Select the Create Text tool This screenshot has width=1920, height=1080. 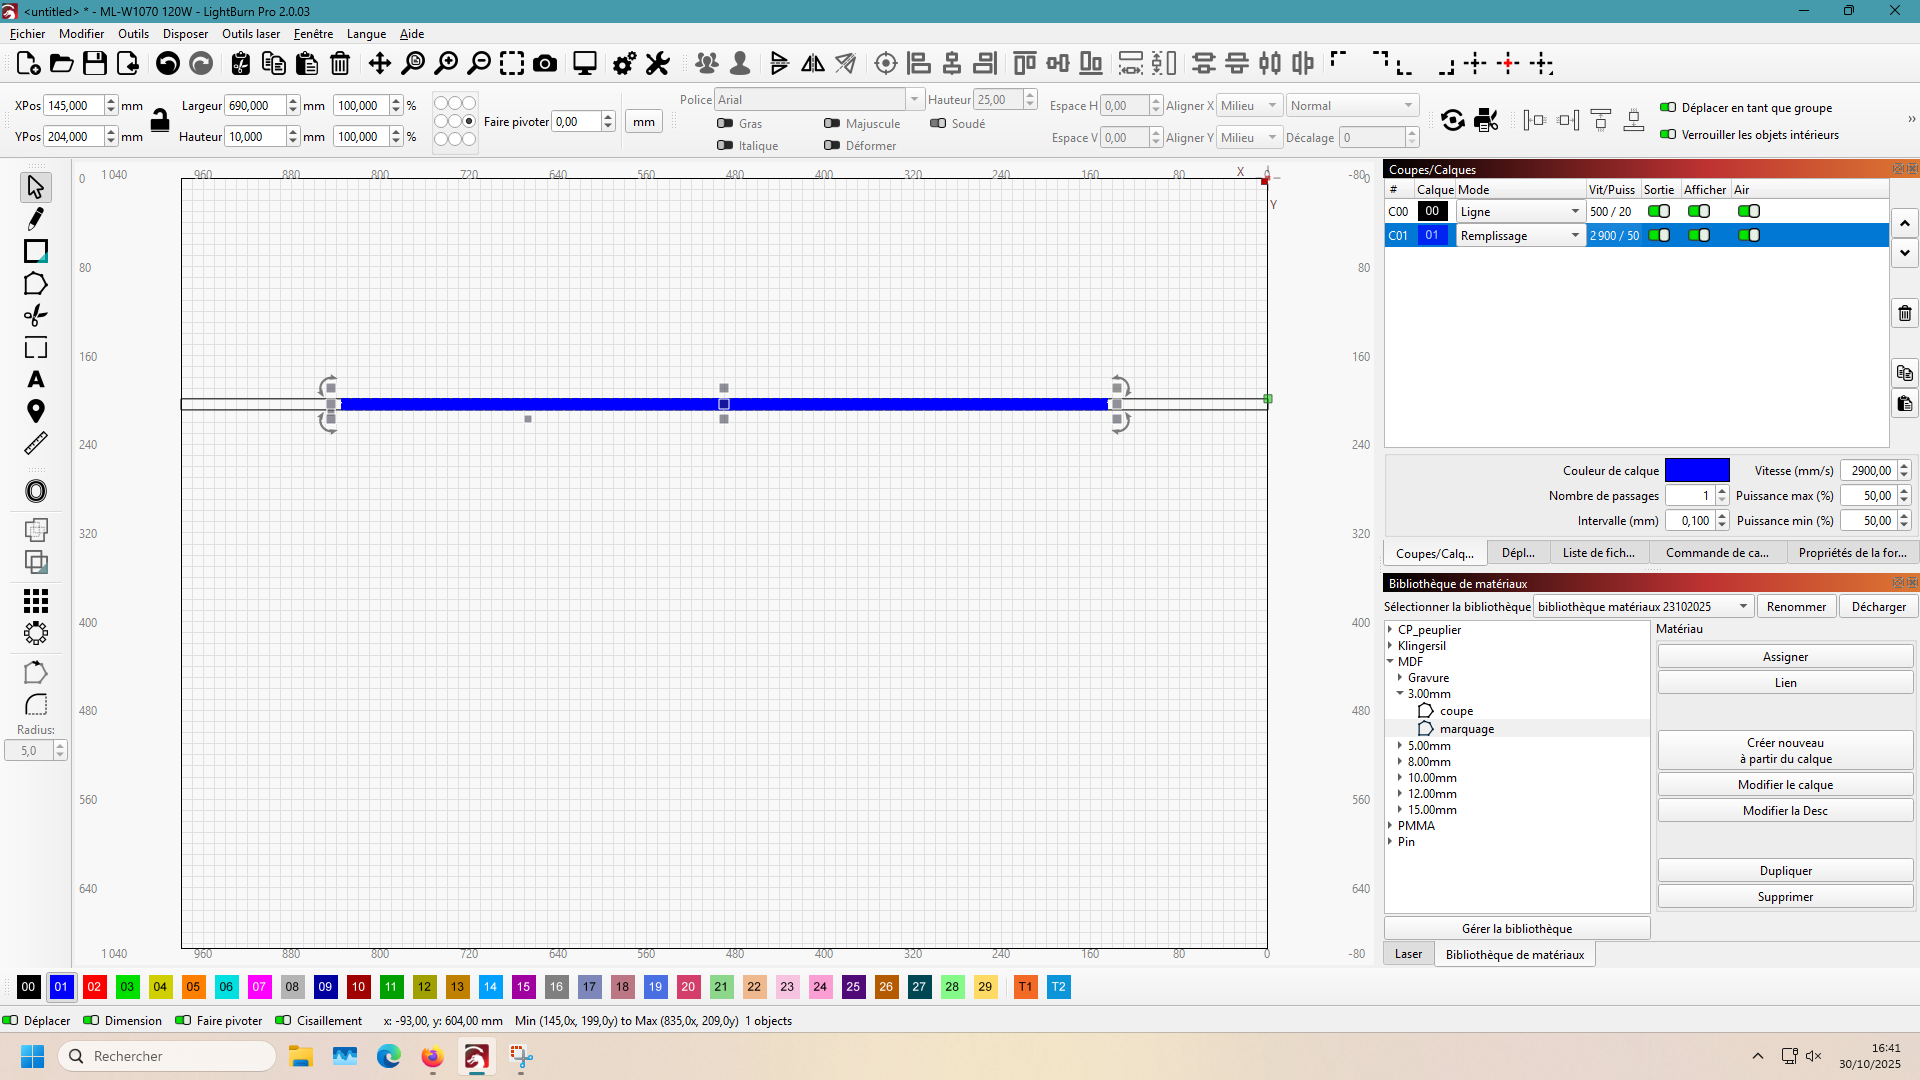pos(36,379)
